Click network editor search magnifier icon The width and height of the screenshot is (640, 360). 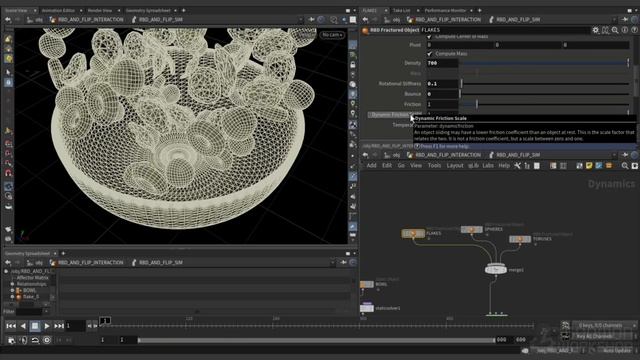tap(625, 166)
